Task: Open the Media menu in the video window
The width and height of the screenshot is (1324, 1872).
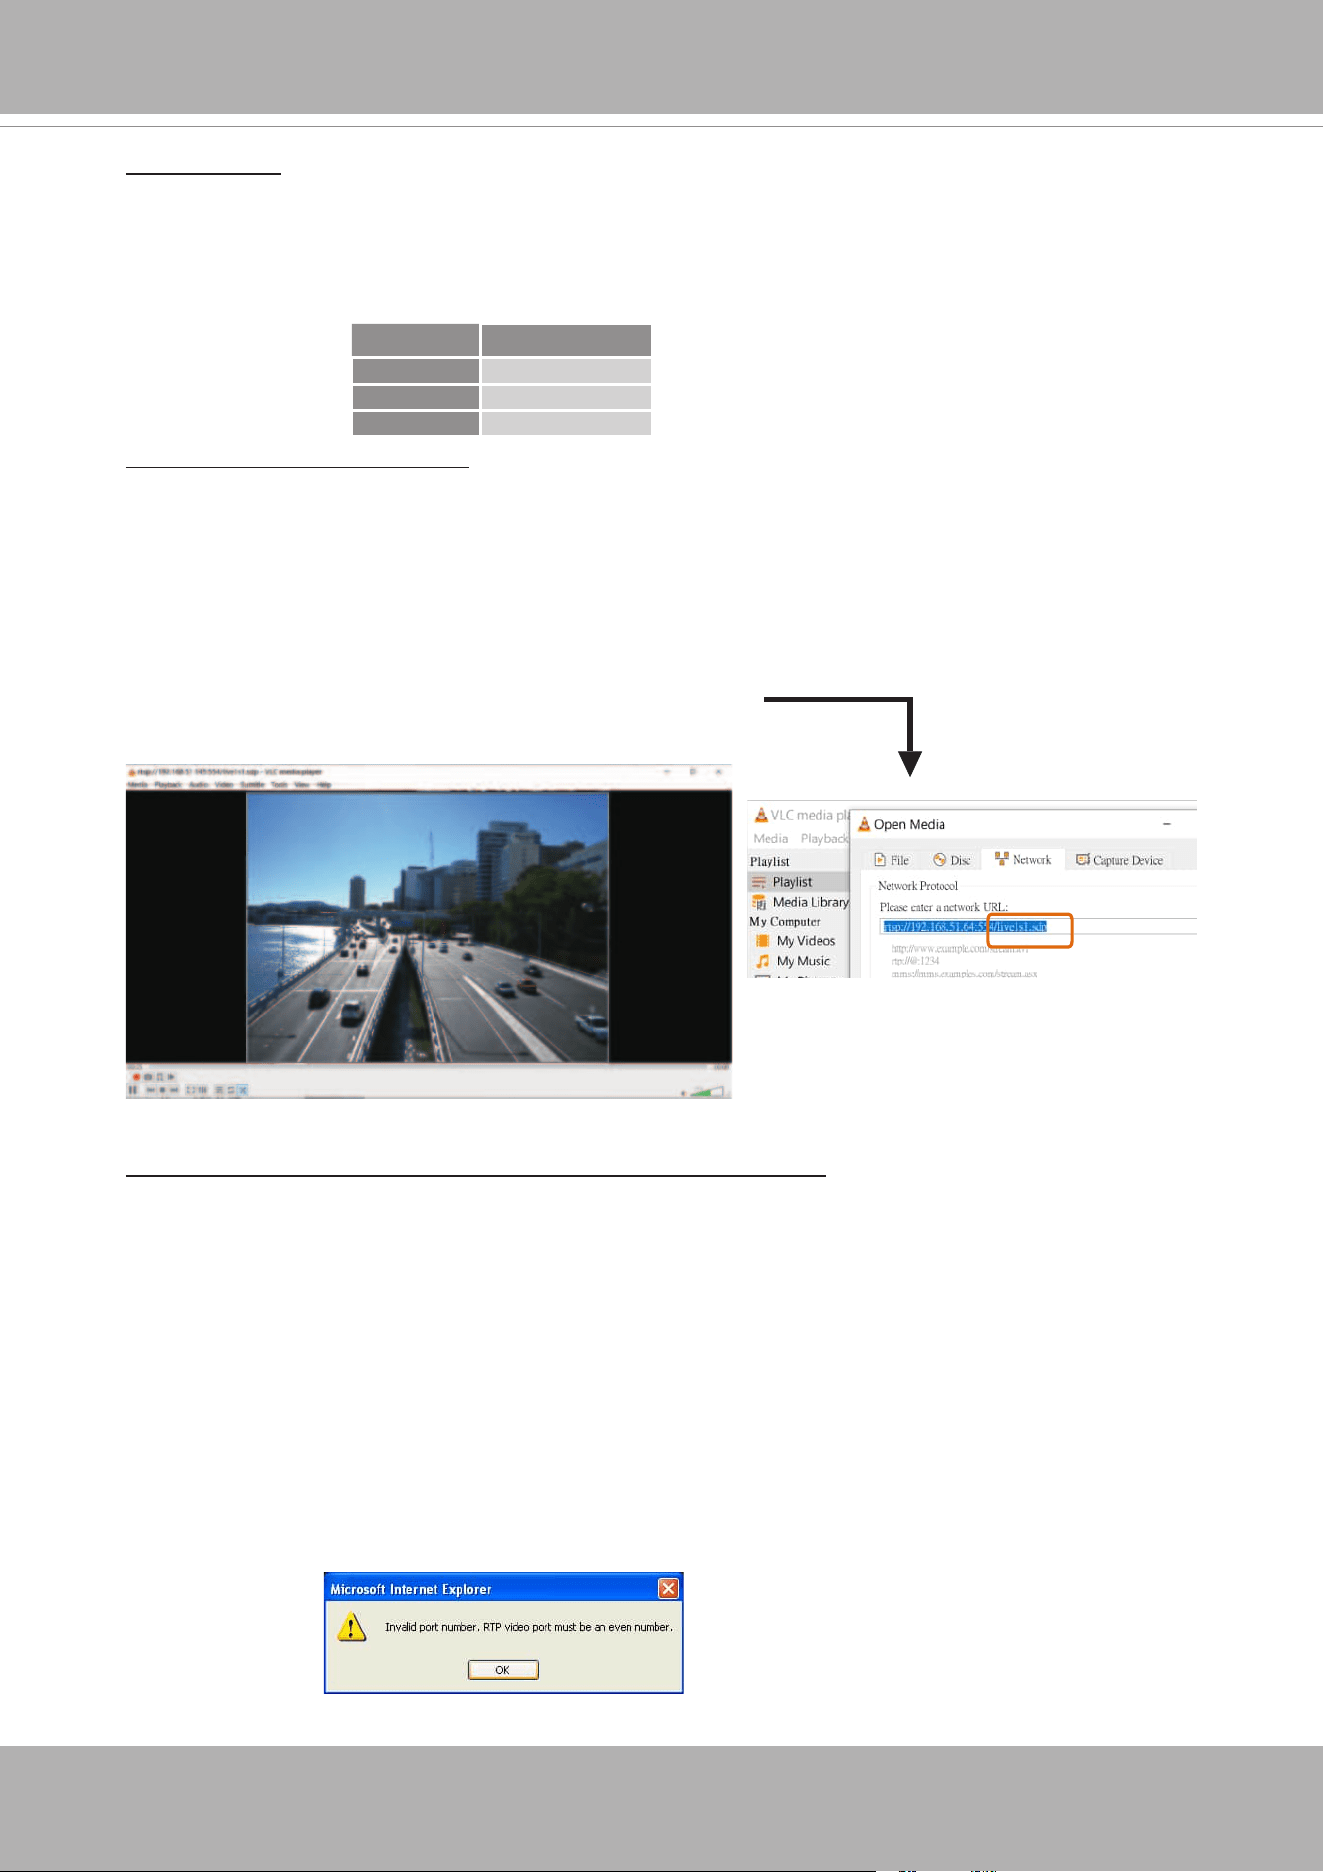Action: tap(138, 785)
